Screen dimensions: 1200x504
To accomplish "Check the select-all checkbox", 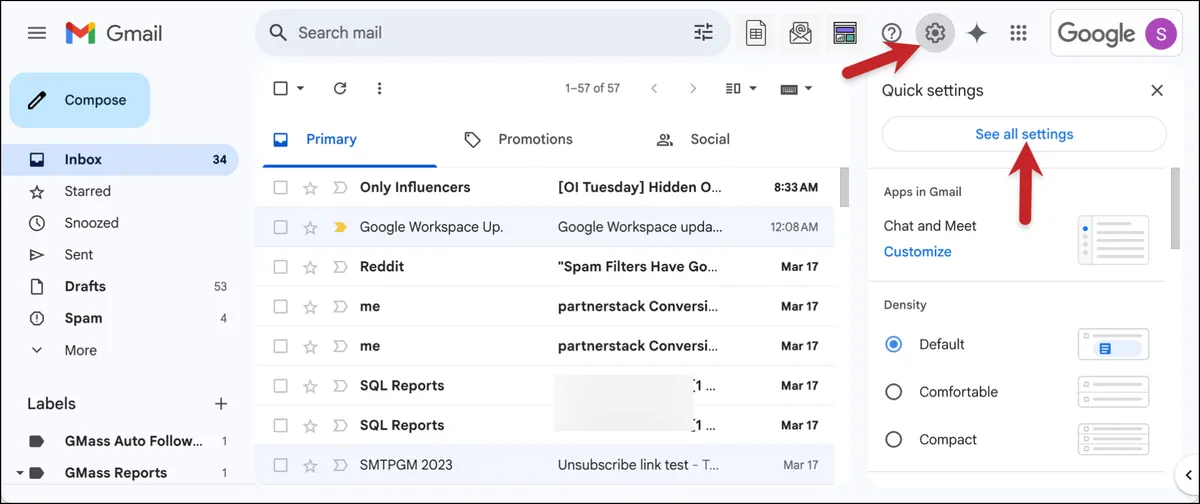I will click(281, 88).
